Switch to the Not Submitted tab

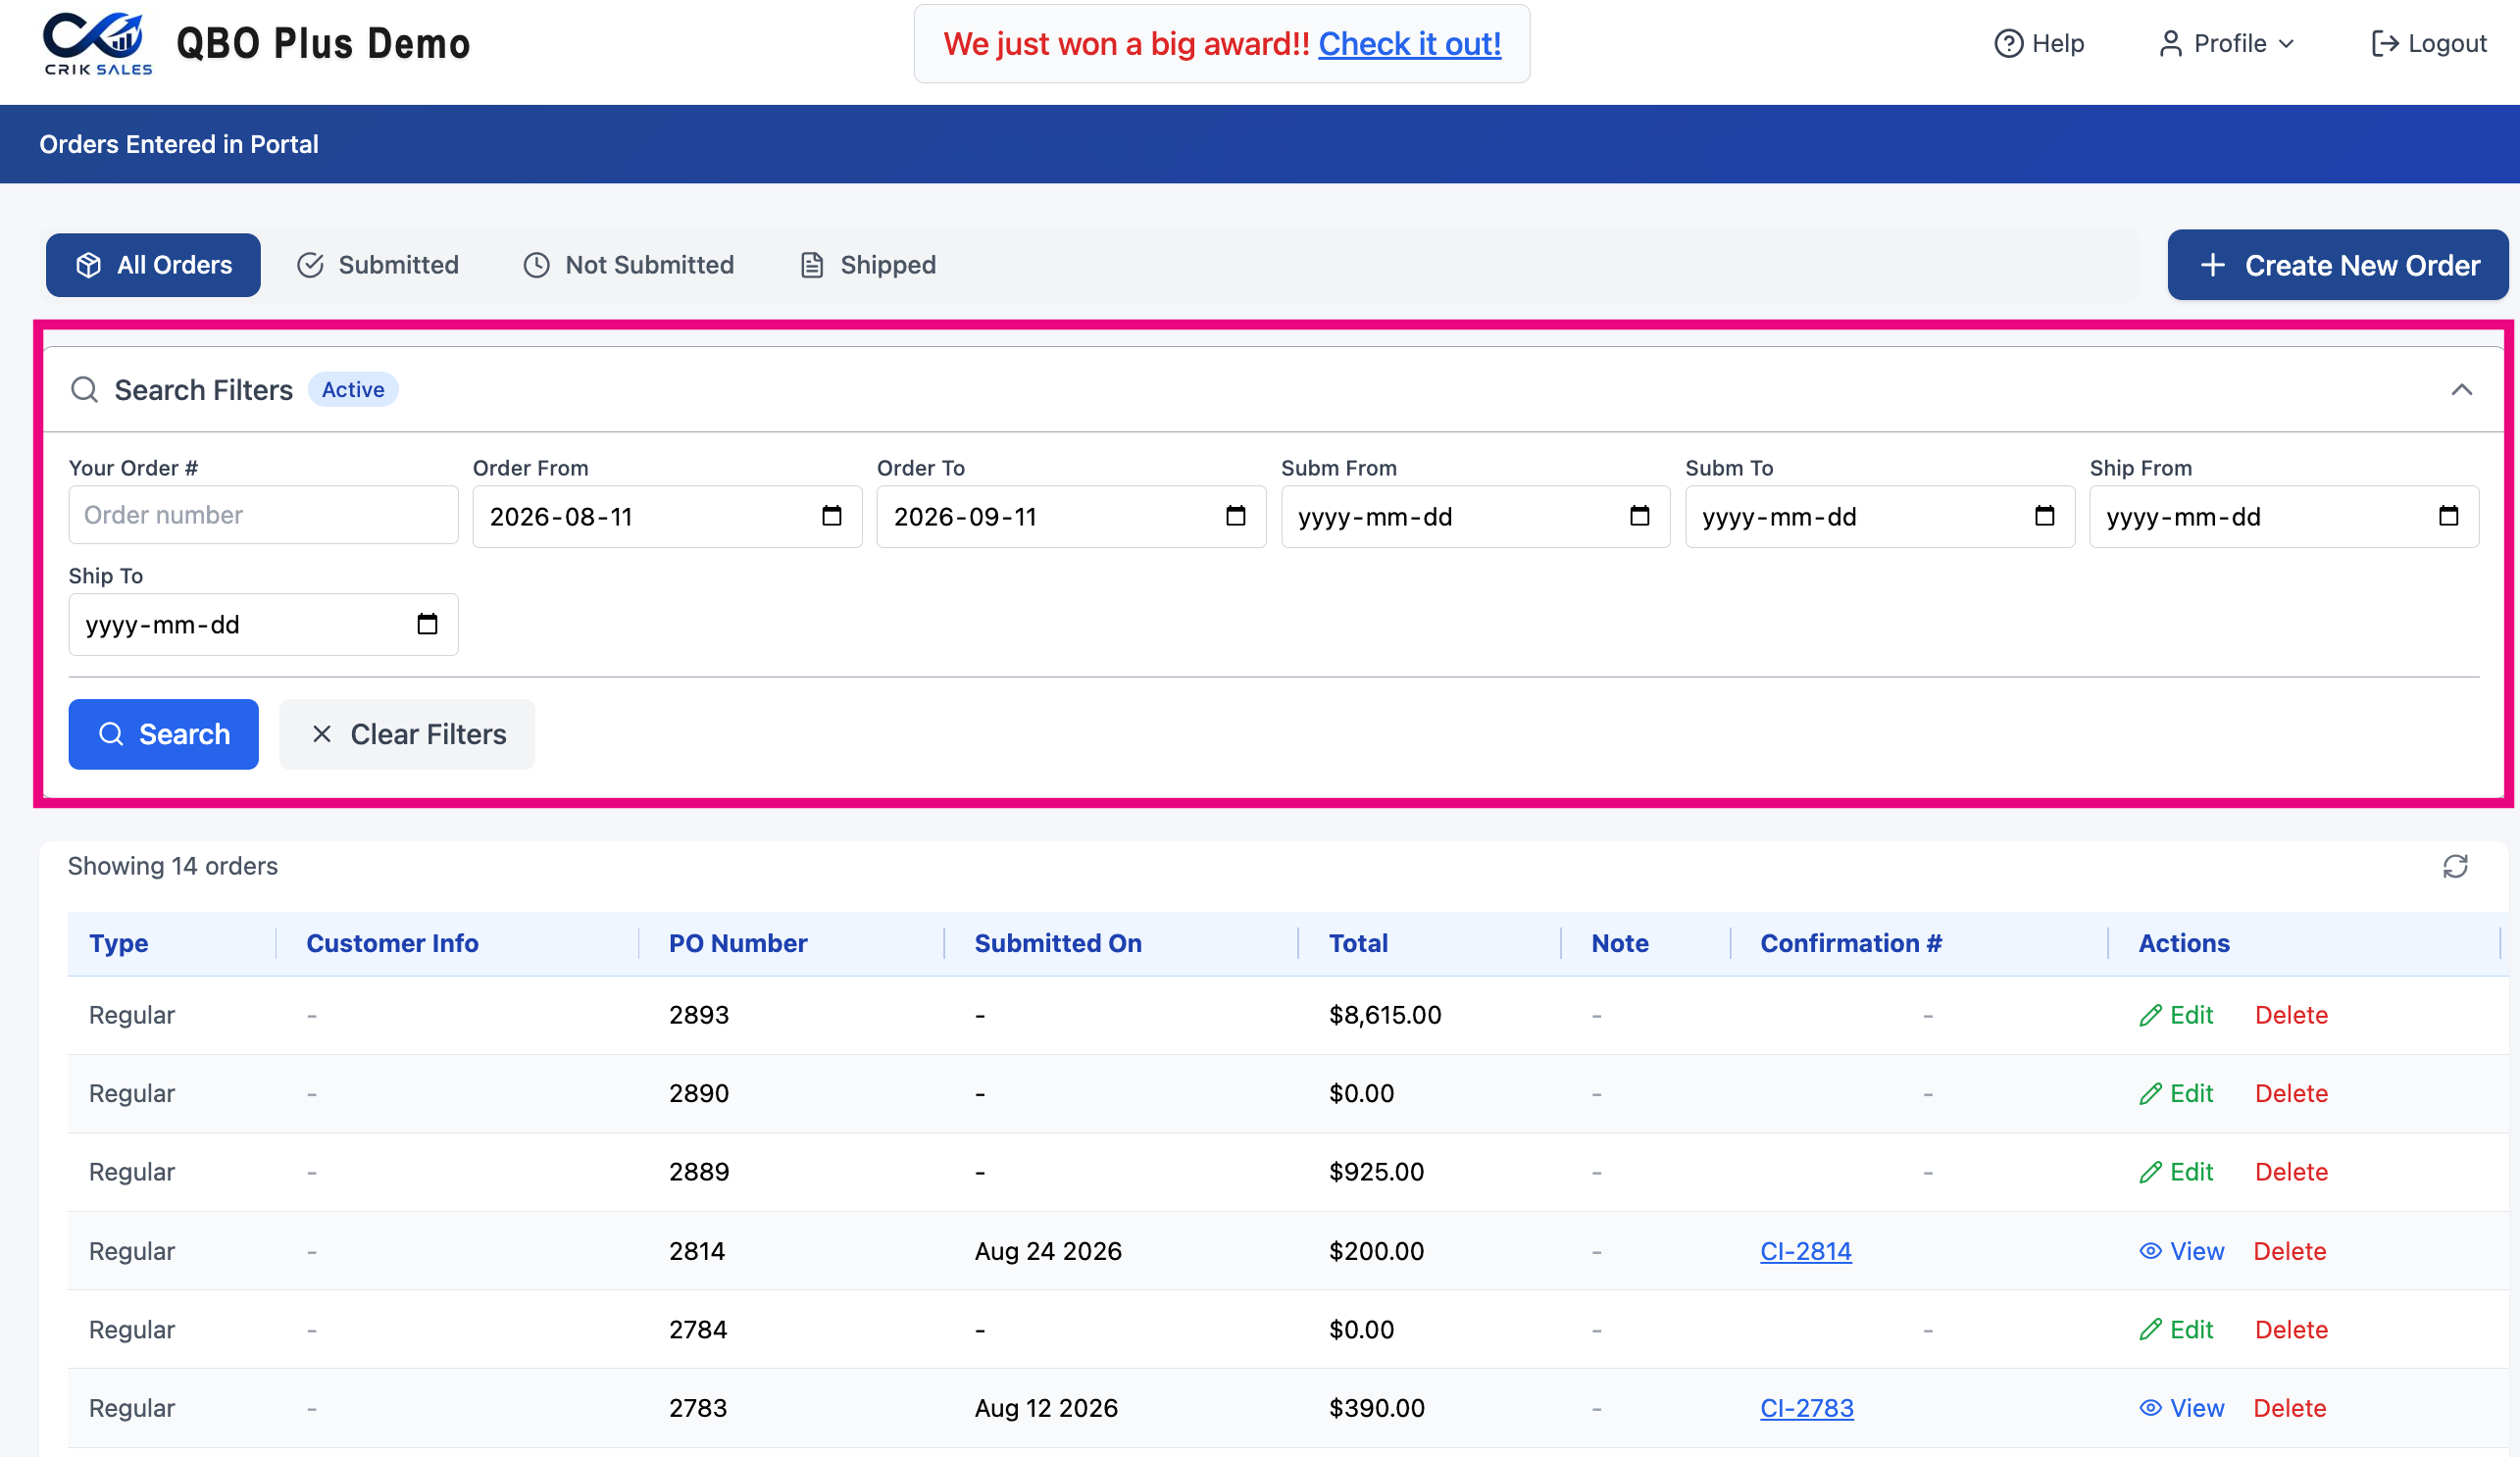tap(629, 265)
